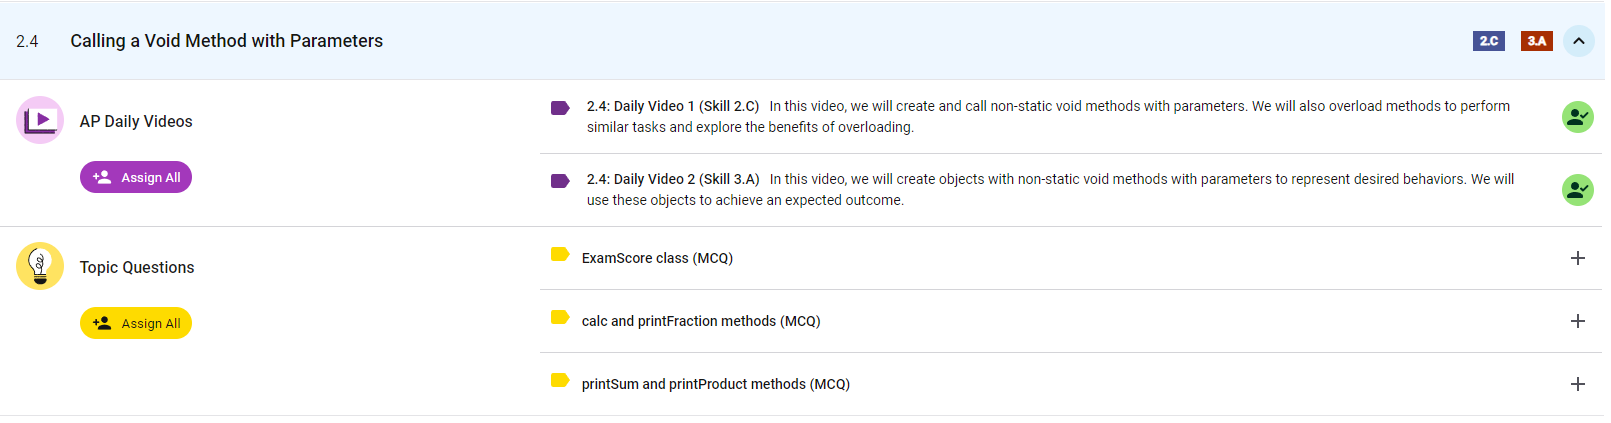Collapse the 2.4 topic section chevron
The height and width of the screenshot is (423, 1611).
[x=1578, y=41]
